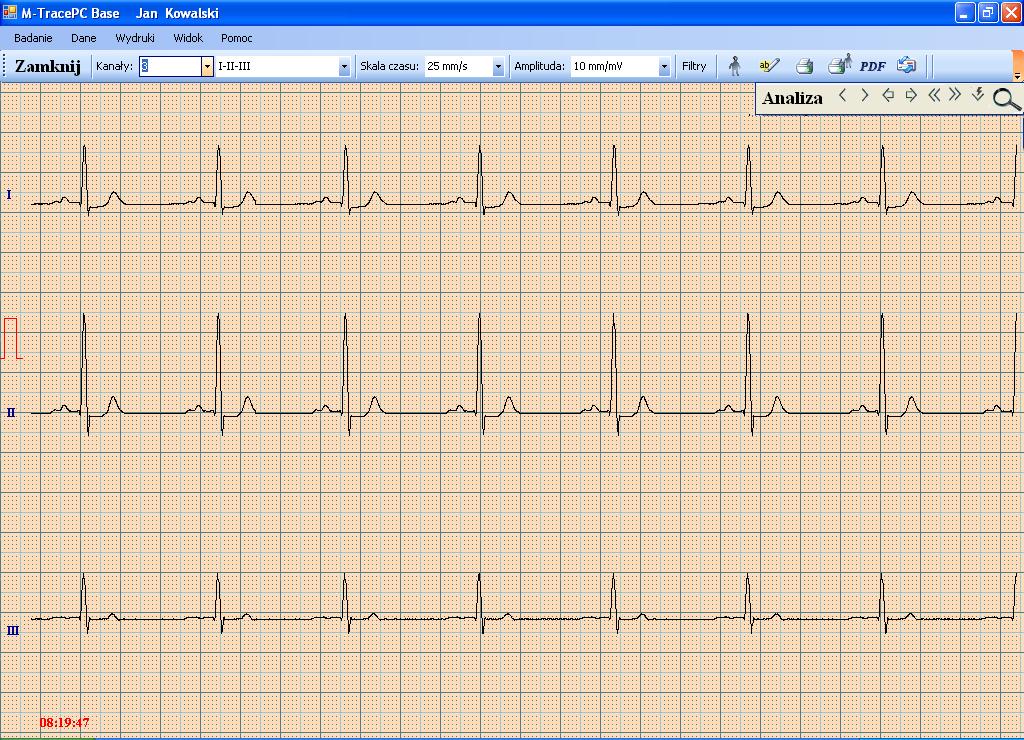Image resolution: width=1024 pixels, height=740 pixels.
Task: Click the Analiza label button
Action: click(x=792, y=98)
